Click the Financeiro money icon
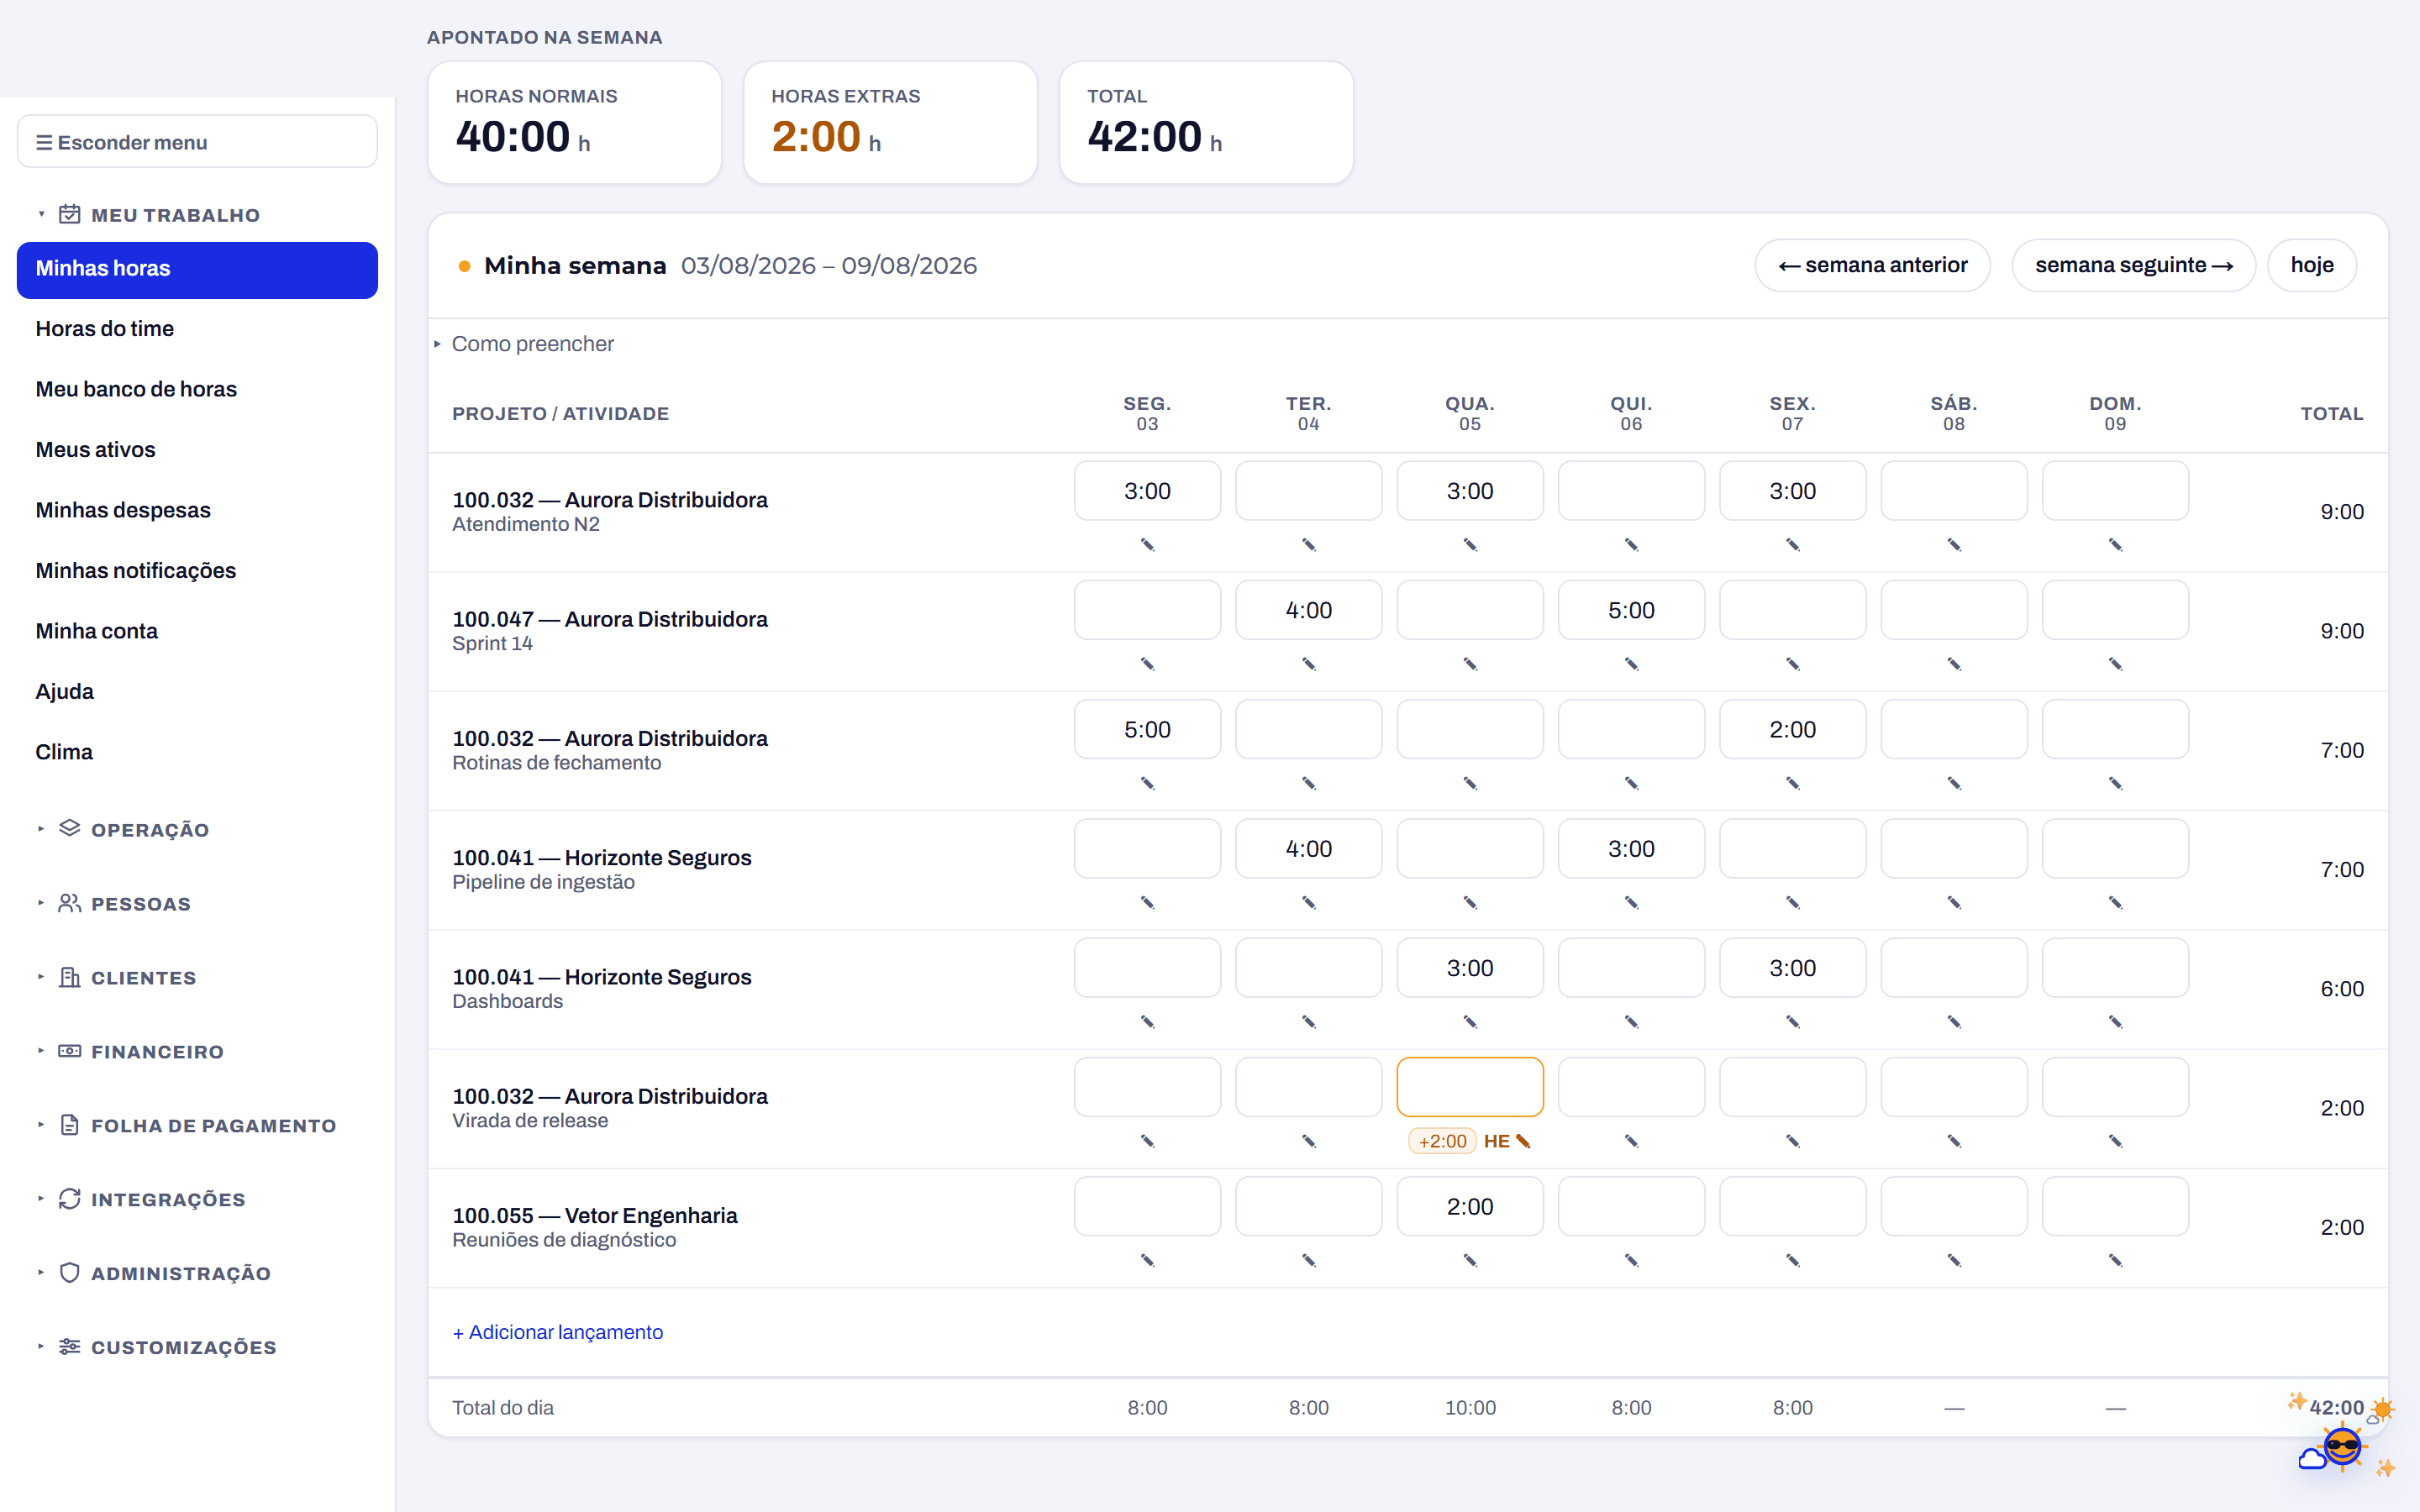This screenshot has height=1512, width=2420. click(69, 1050)
